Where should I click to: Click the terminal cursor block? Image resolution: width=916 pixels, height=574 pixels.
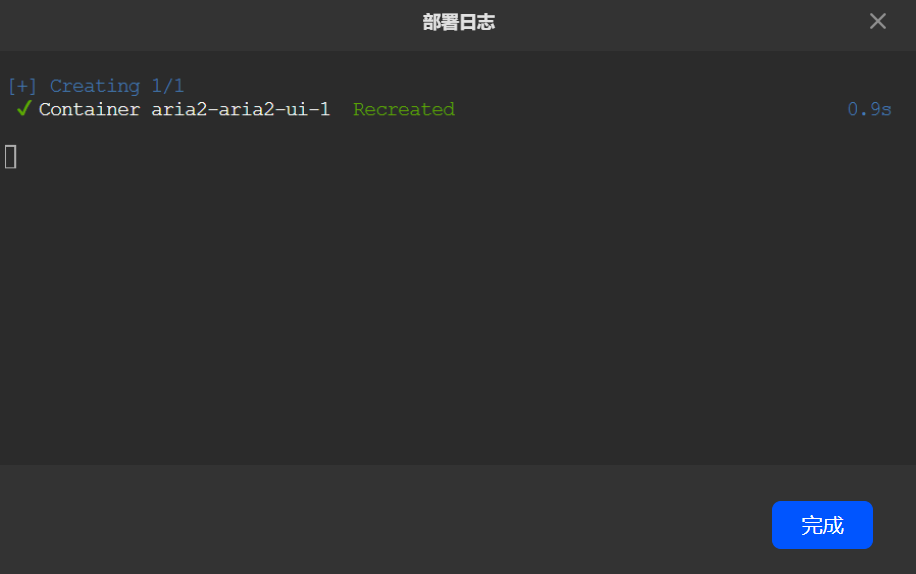tap(11, 156)
